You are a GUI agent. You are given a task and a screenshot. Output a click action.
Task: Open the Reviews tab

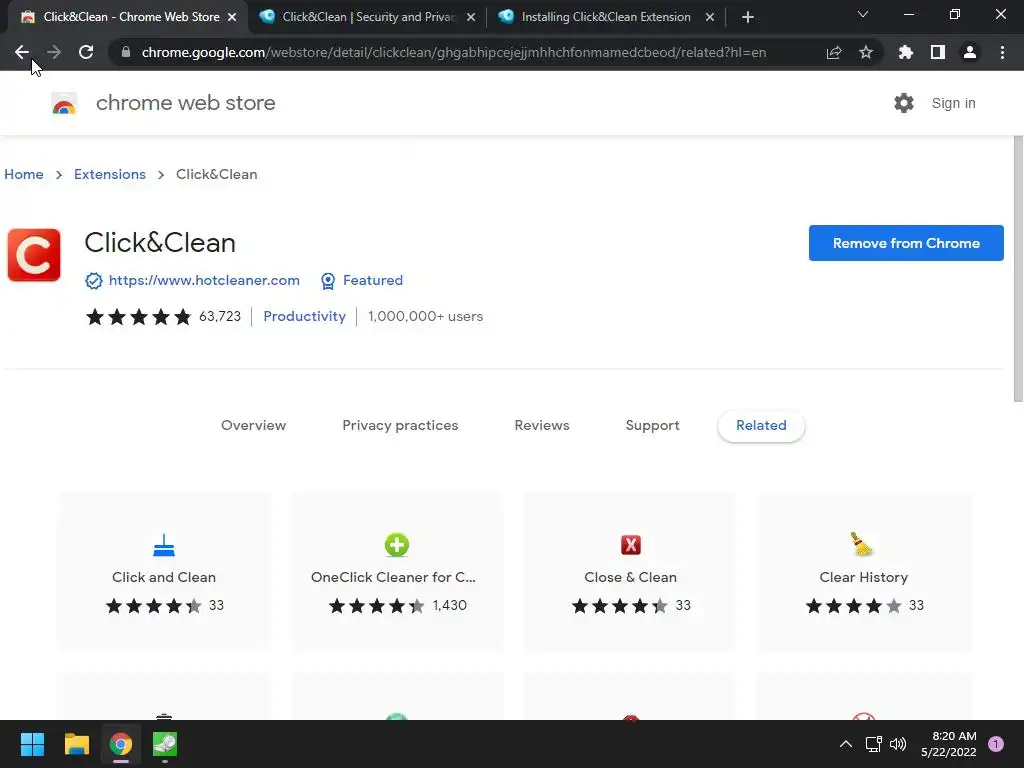542,425
